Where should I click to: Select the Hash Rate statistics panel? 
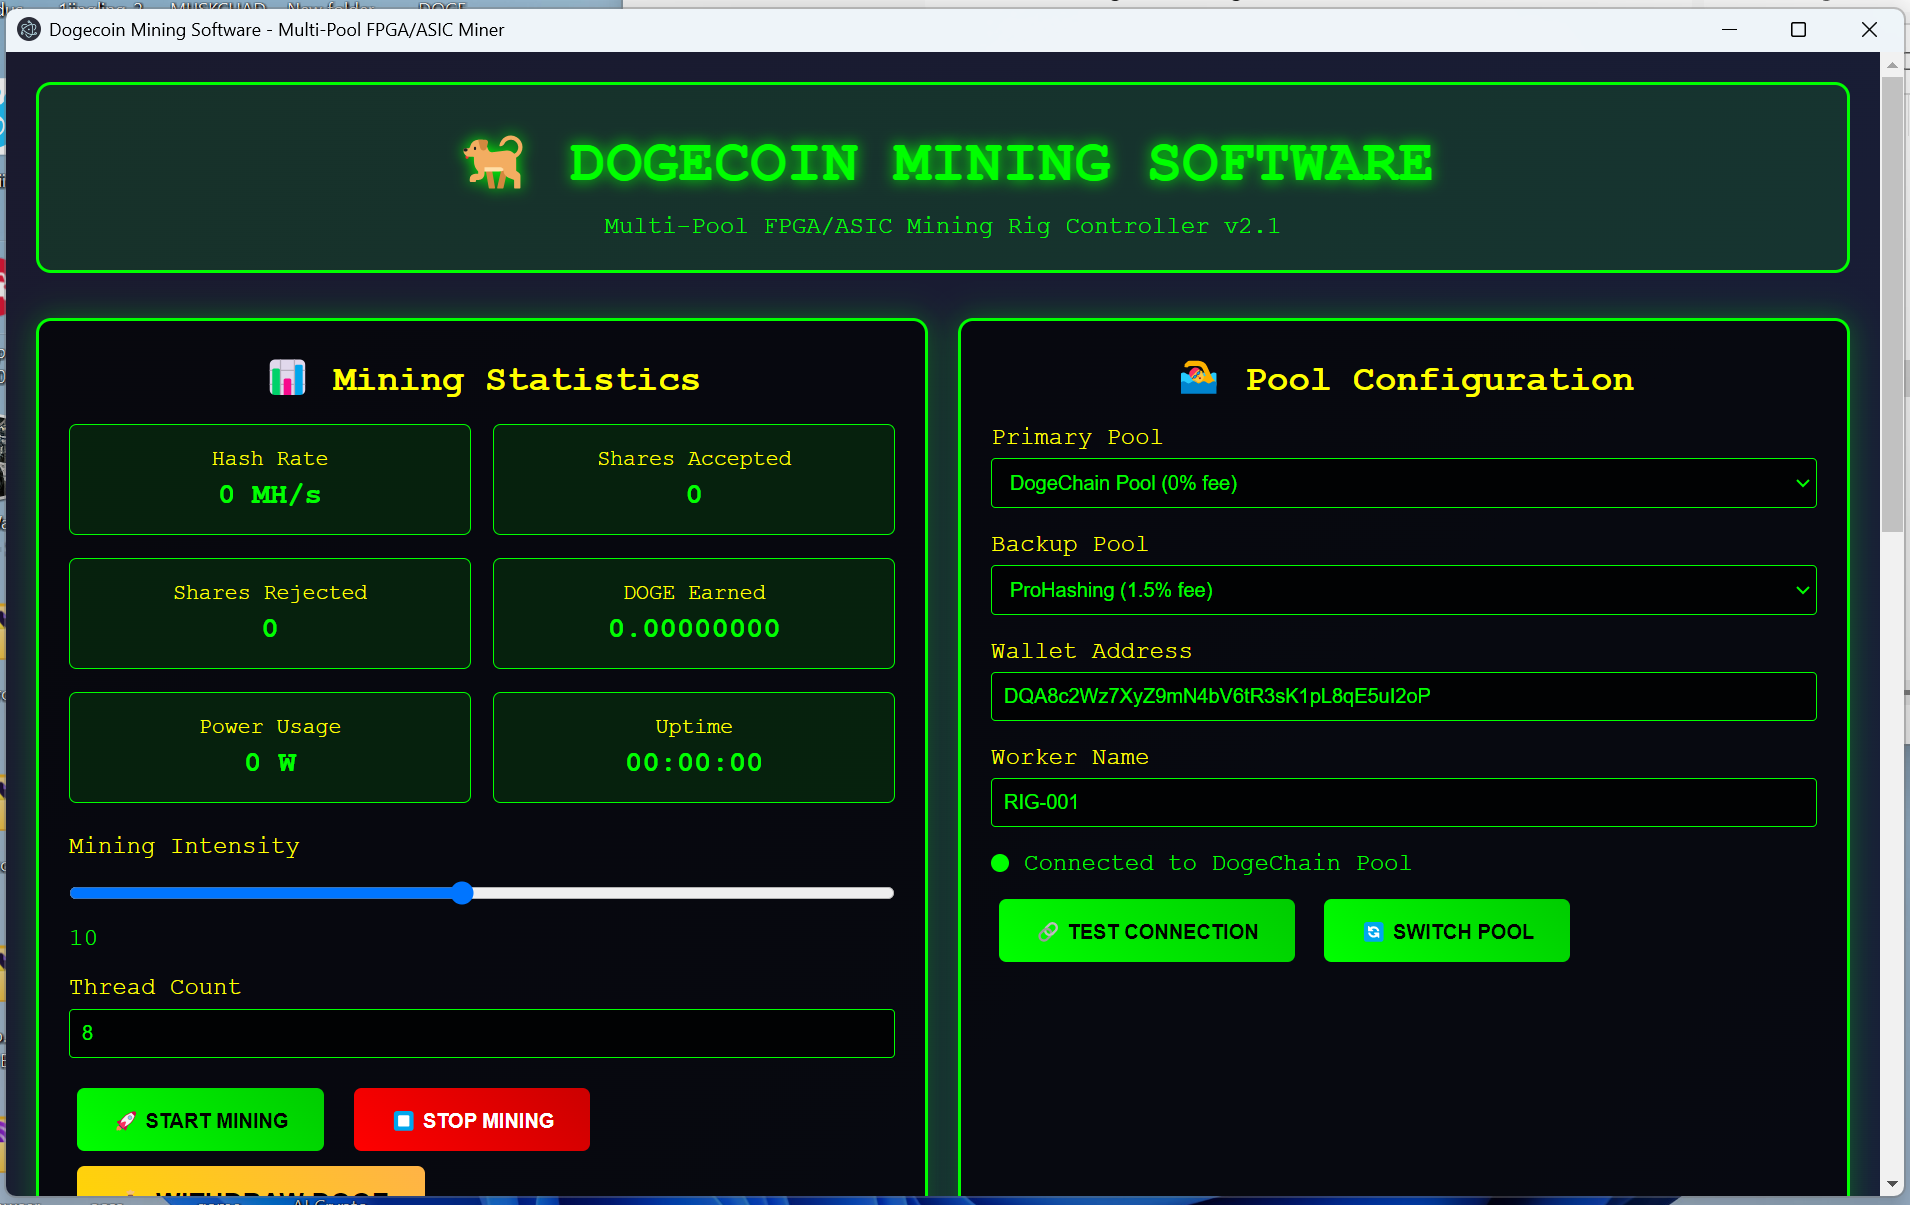point(269,480)
